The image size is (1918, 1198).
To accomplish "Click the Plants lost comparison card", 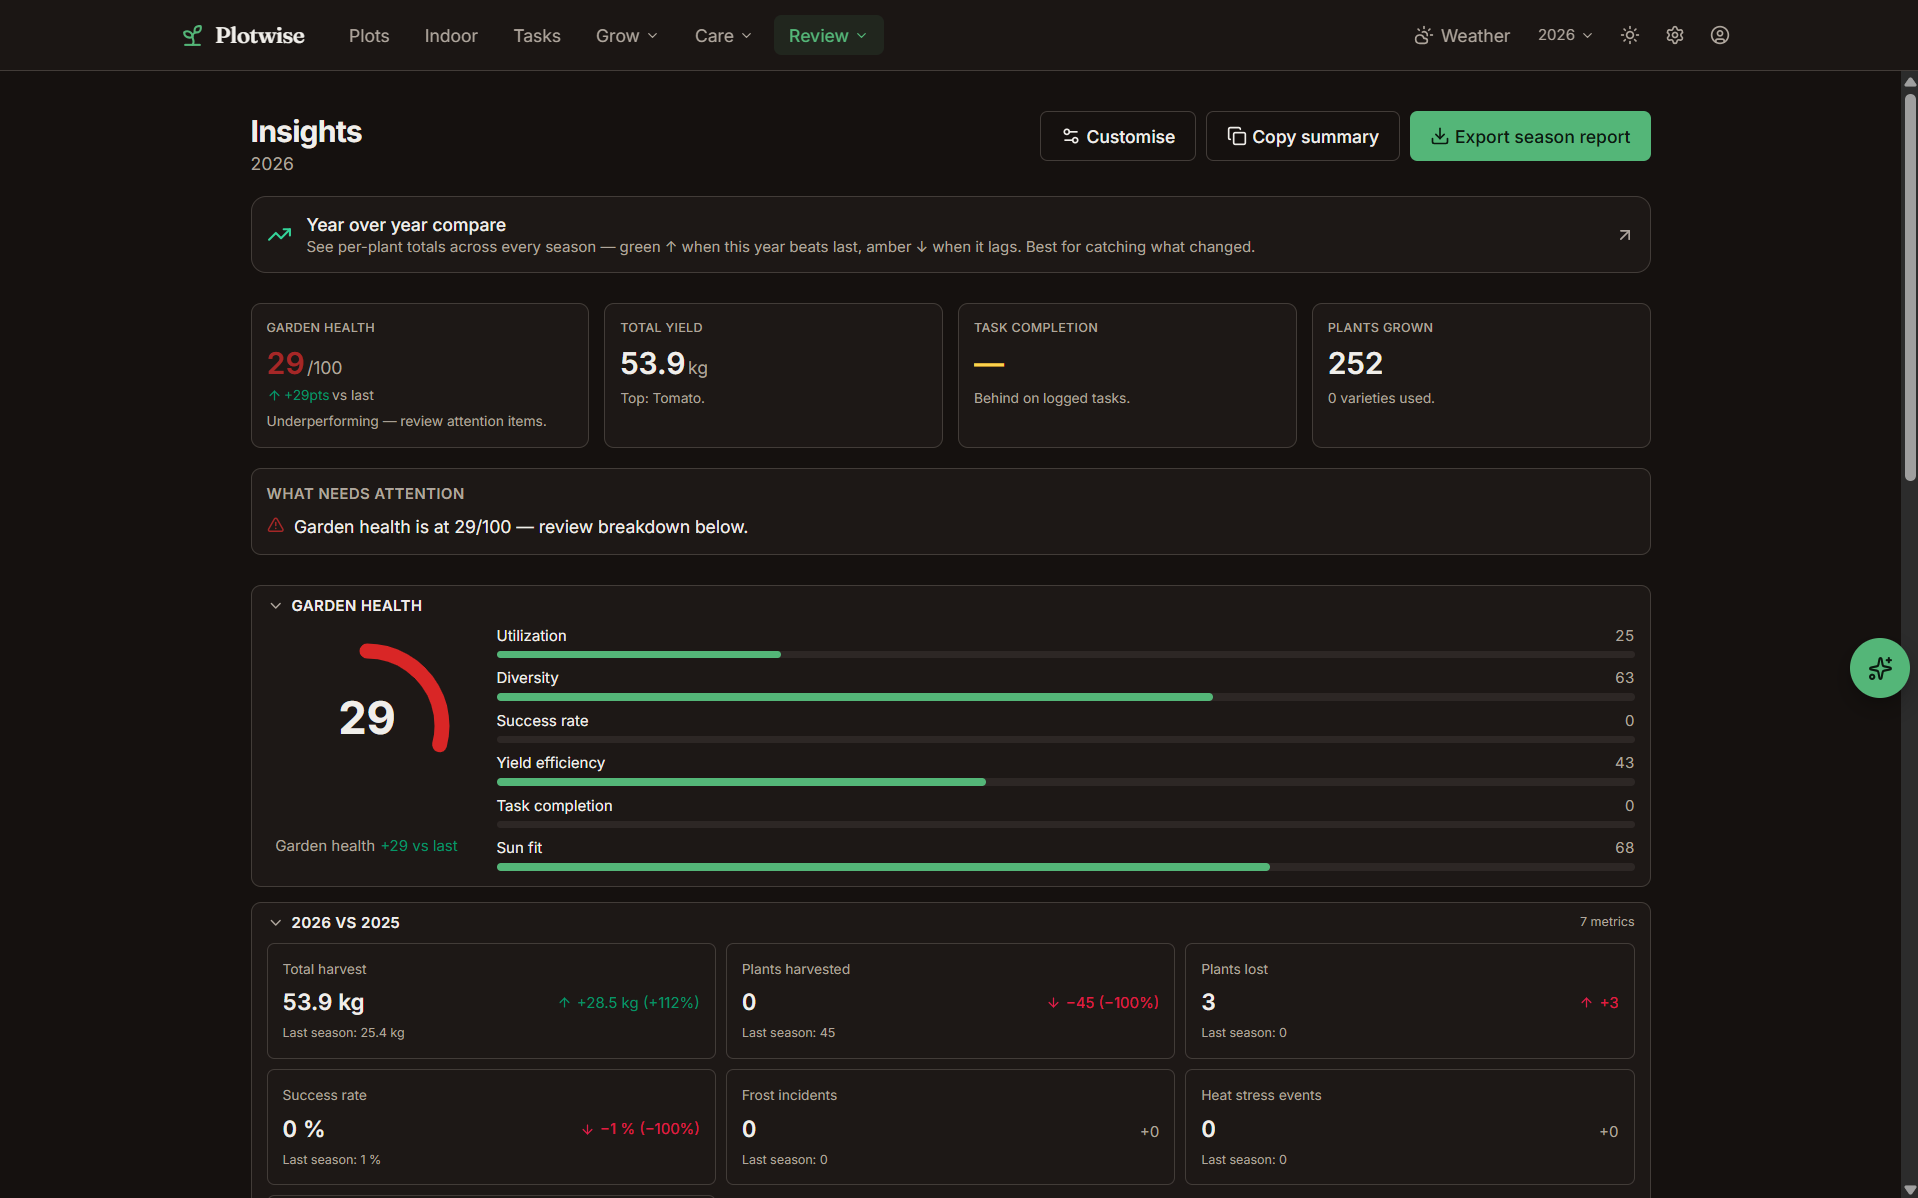I will 1409,1001.
